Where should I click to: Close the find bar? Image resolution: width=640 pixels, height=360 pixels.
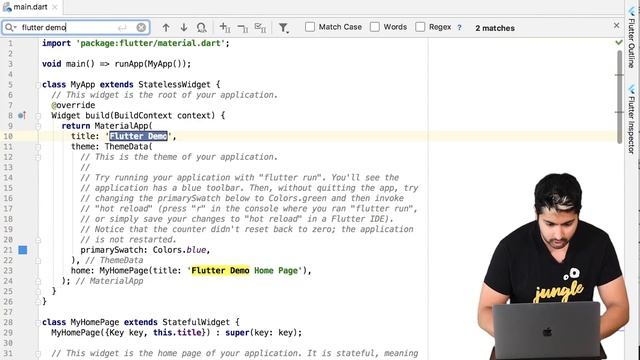[x=616, y=25]
